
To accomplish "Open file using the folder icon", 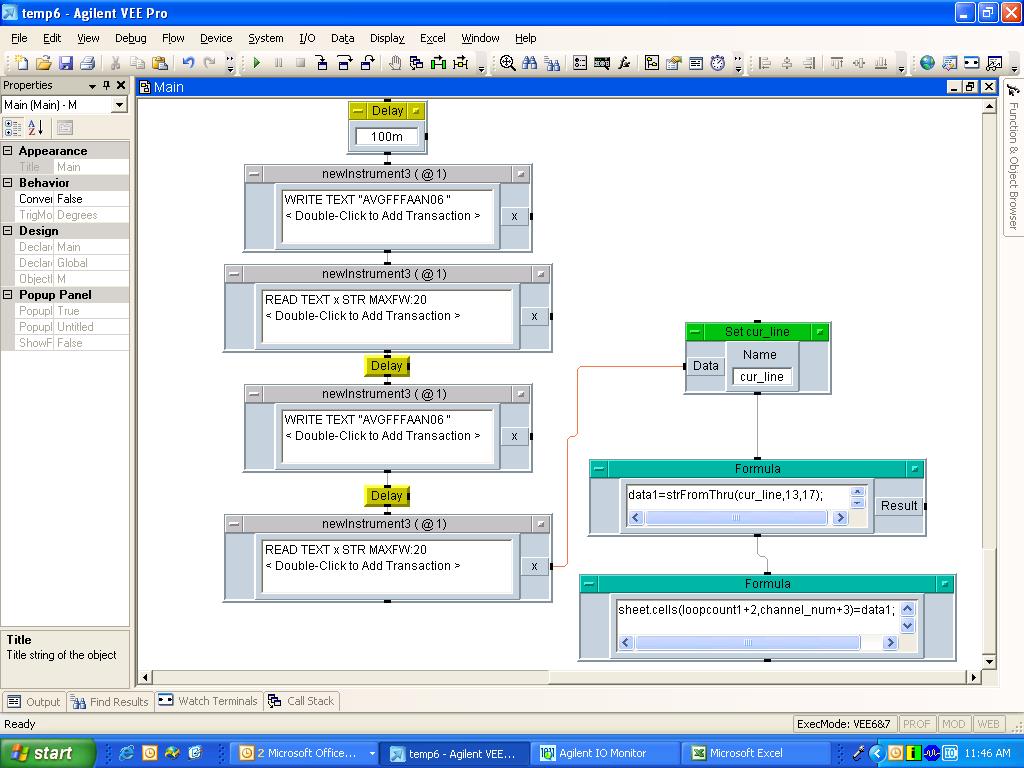I will [44, 63].
